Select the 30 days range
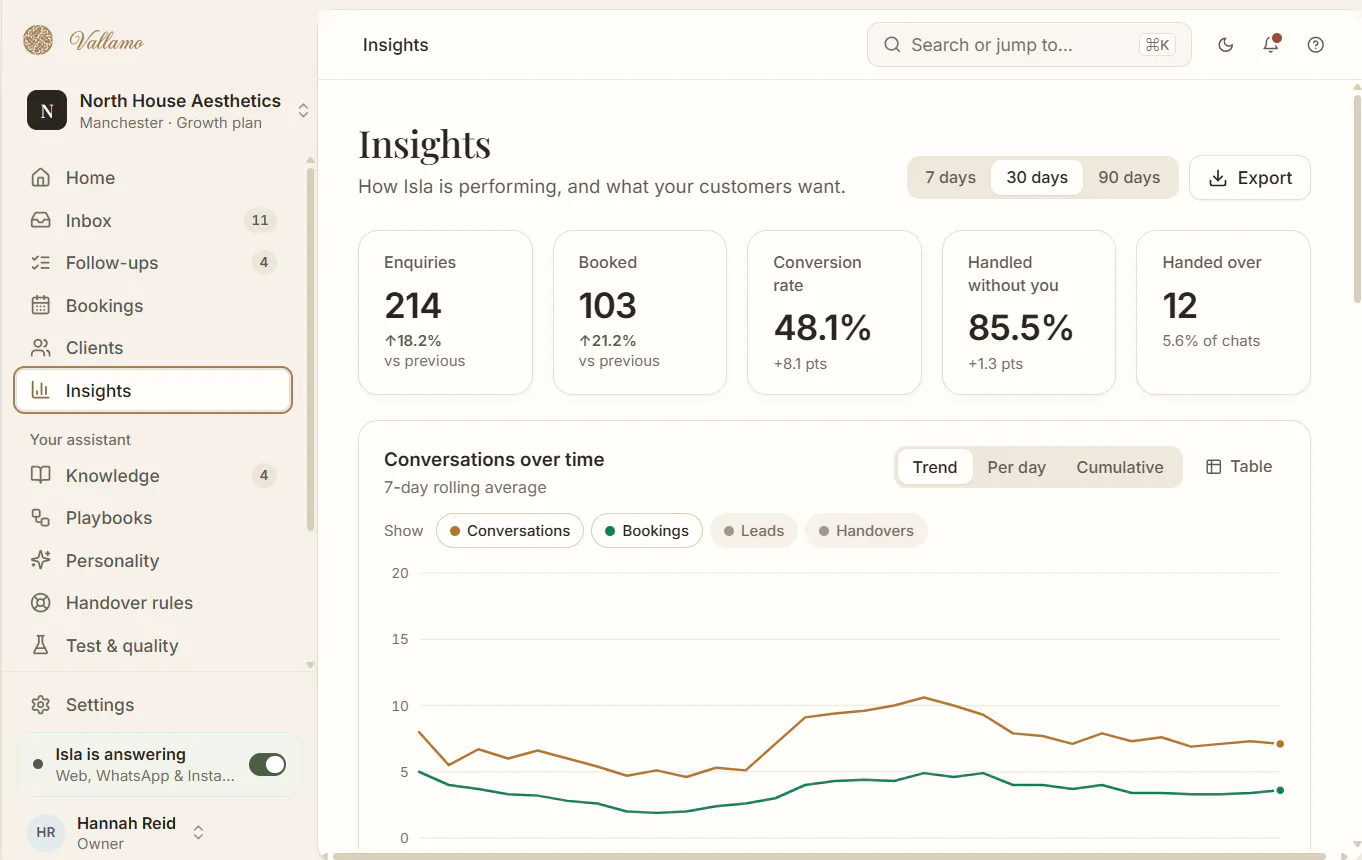Viewport: 1362px width, 860px height. coord(1037,178)
